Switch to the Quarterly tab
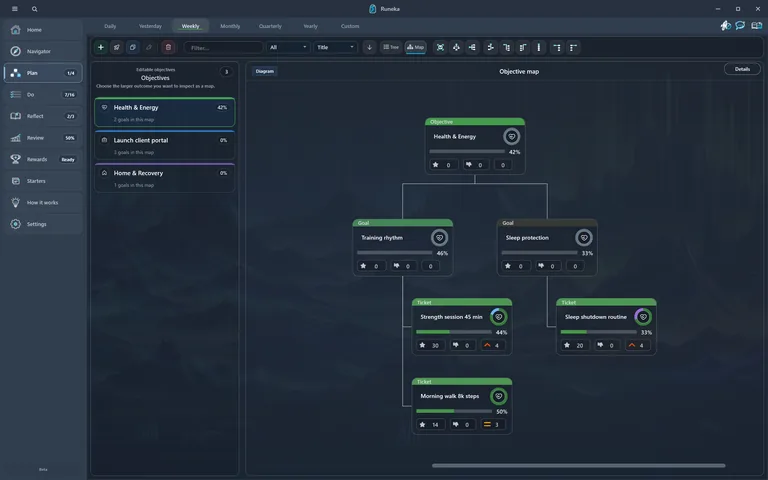Viewport: 768px width, 480px height. tap(270, 26)
